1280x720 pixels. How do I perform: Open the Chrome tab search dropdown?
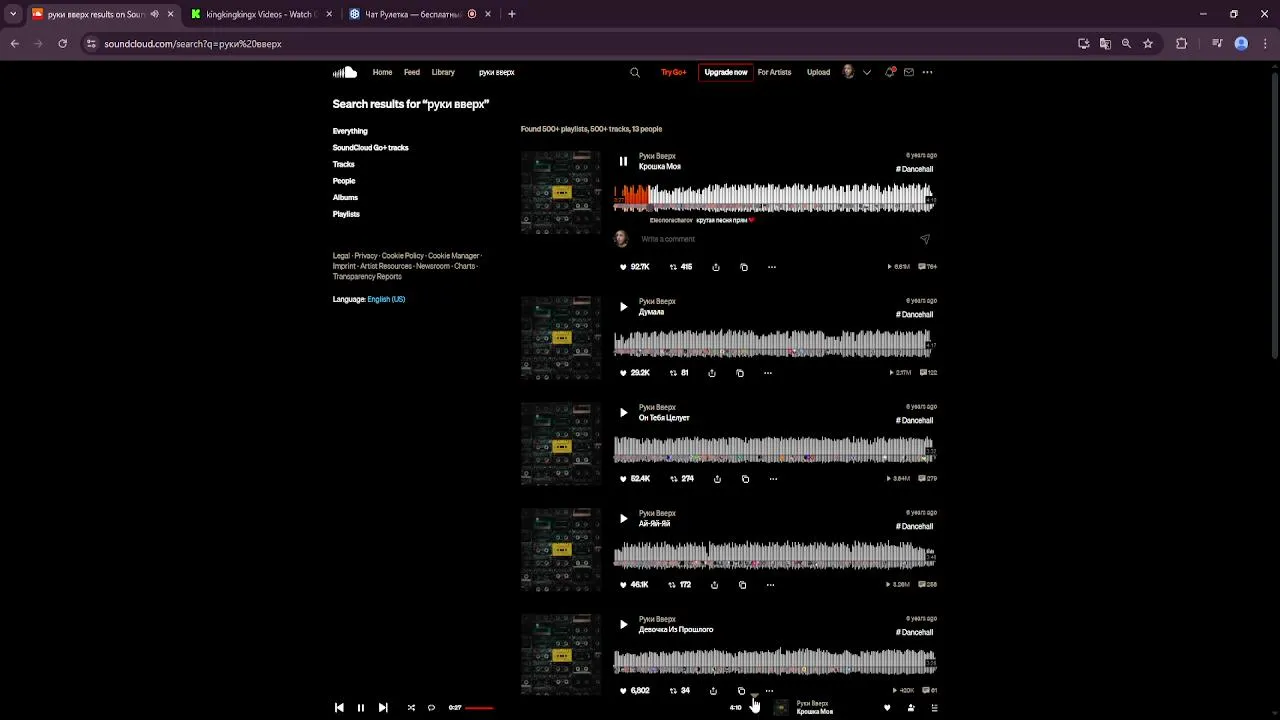tap(13, 14)
